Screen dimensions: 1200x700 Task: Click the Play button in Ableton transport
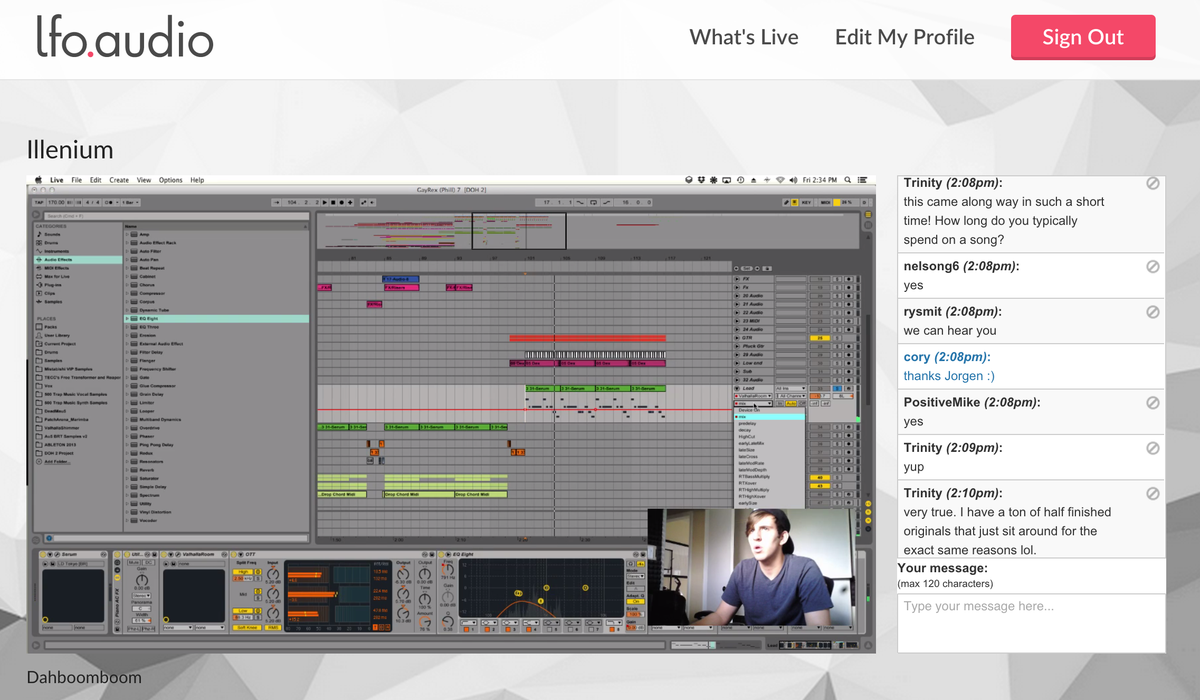(325, 202)
